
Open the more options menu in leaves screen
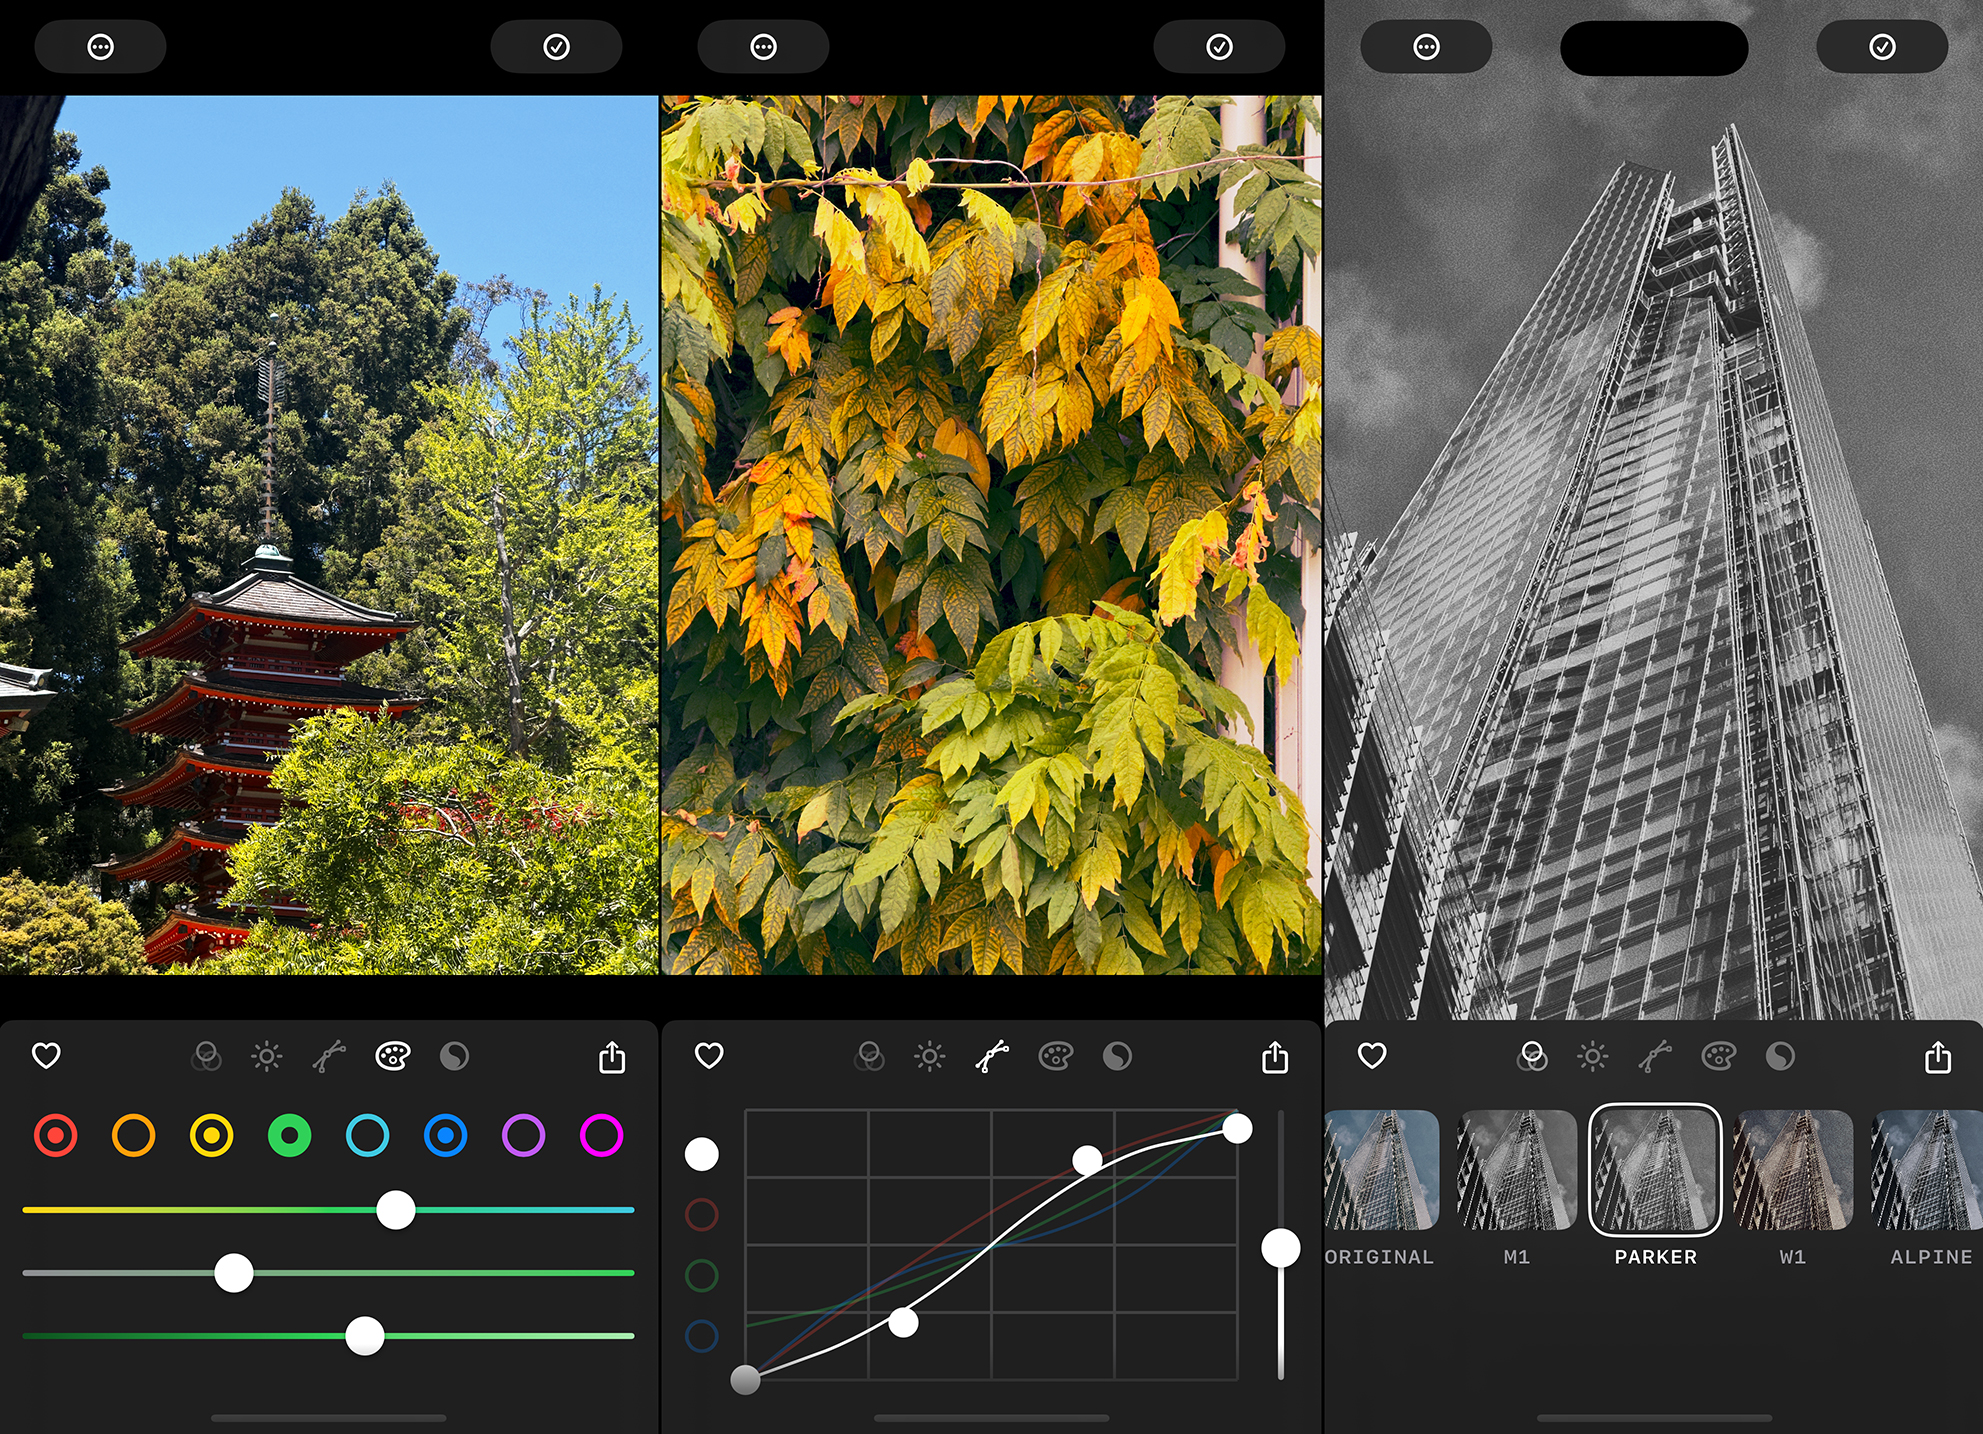763,47
